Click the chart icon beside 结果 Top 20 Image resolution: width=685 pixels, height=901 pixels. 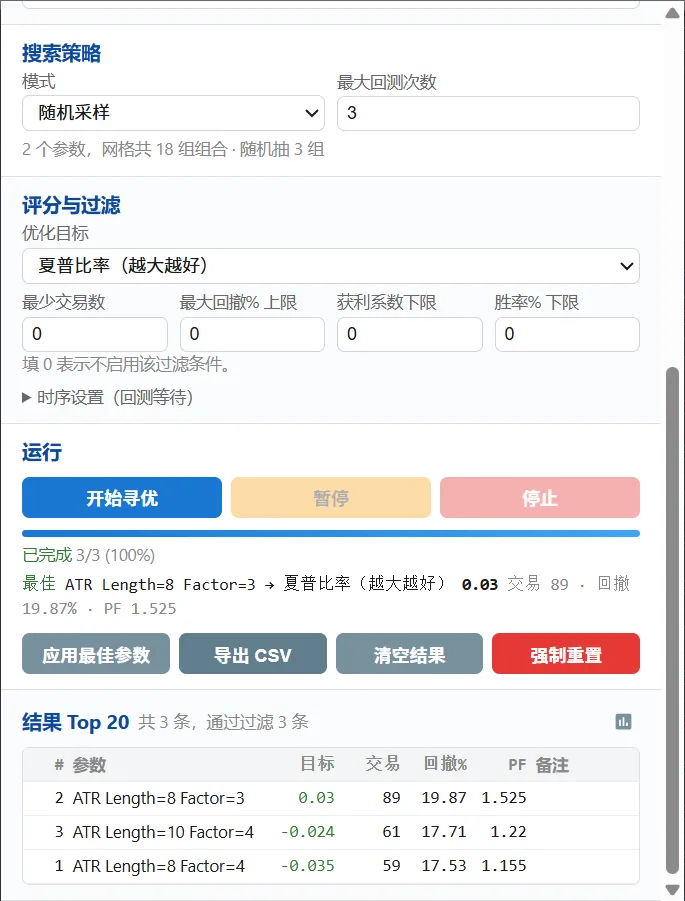[x=624, y=722]
